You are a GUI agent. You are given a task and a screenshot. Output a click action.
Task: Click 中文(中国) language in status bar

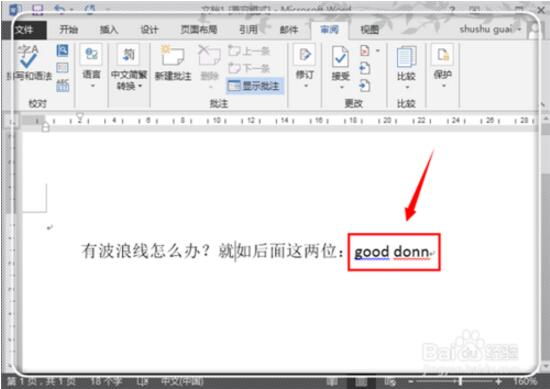[182, 381]
